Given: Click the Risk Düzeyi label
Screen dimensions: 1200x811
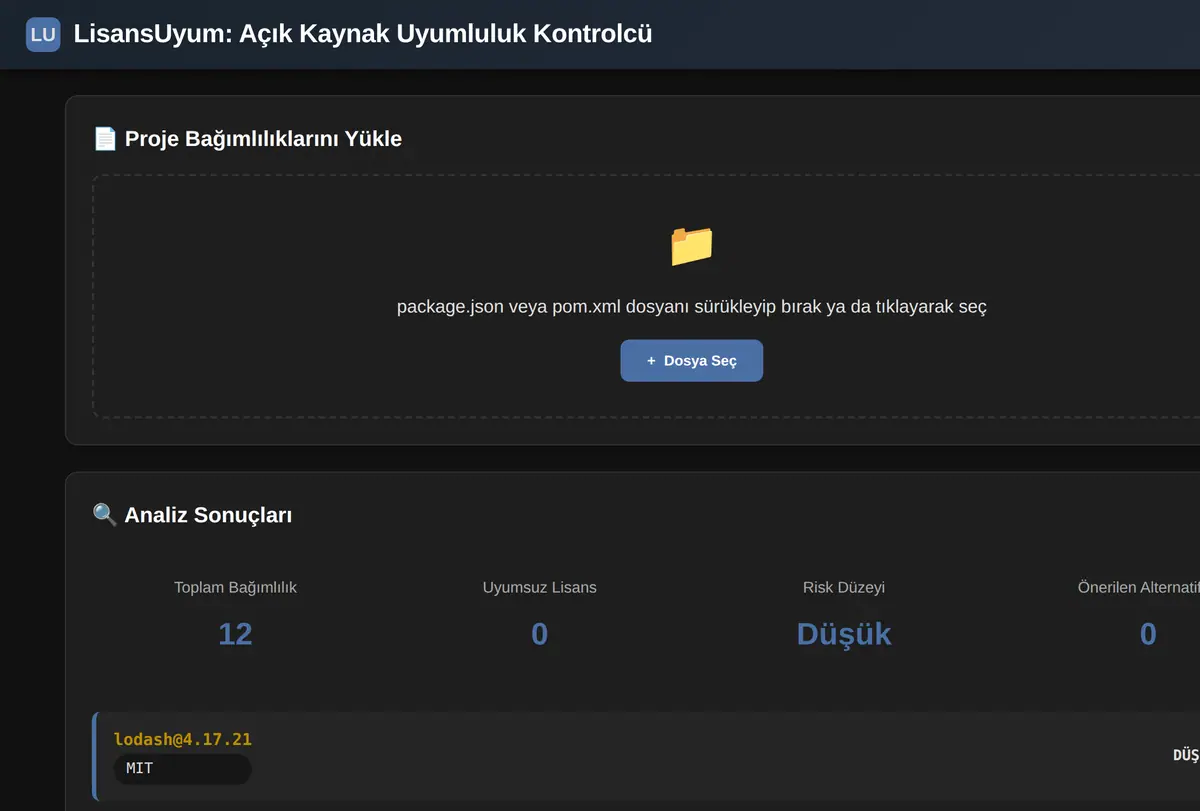Looking at the screenshot, I should (844, 587).
